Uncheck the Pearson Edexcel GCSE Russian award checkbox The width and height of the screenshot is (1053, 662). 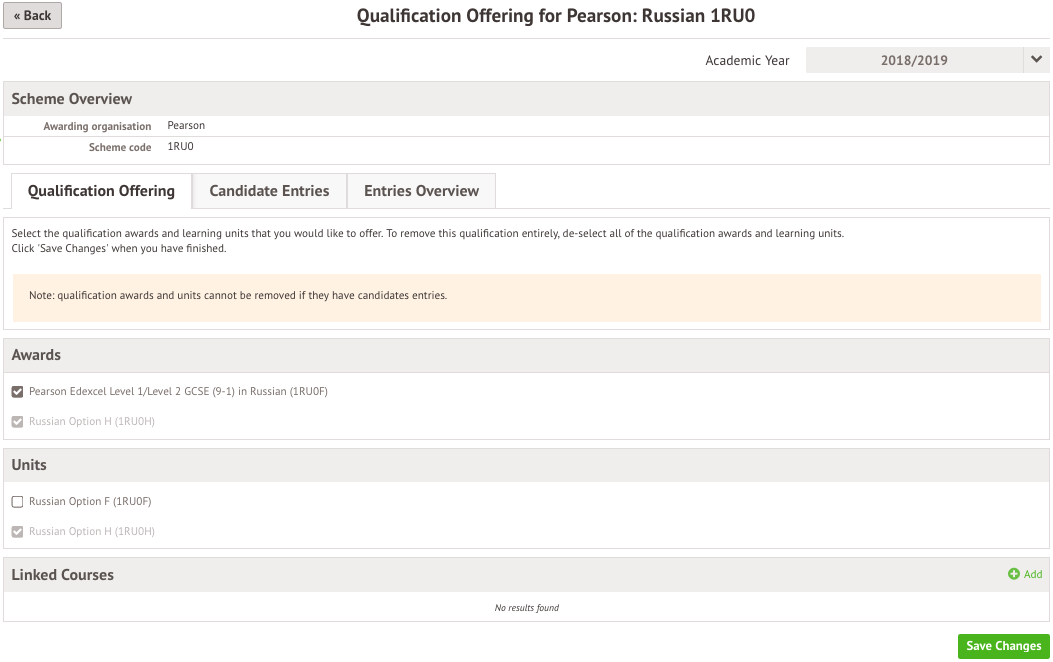[17, 392]
